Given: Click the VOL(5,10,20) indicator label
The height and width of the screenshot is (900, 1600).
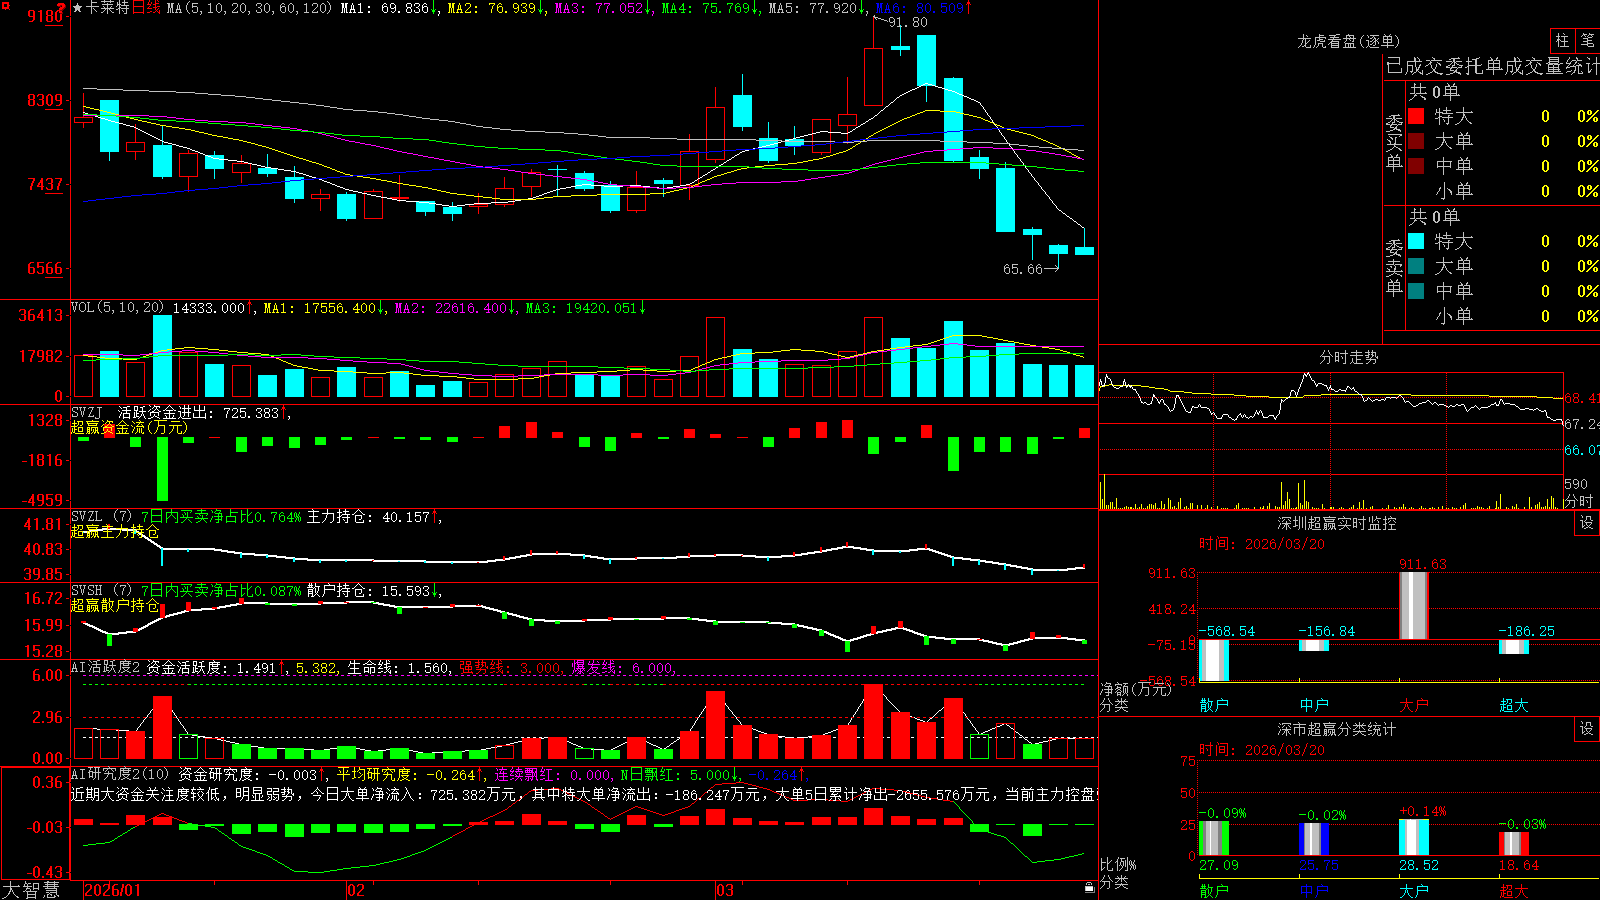Looking at the screenshot, I should (x=117, y=308).
